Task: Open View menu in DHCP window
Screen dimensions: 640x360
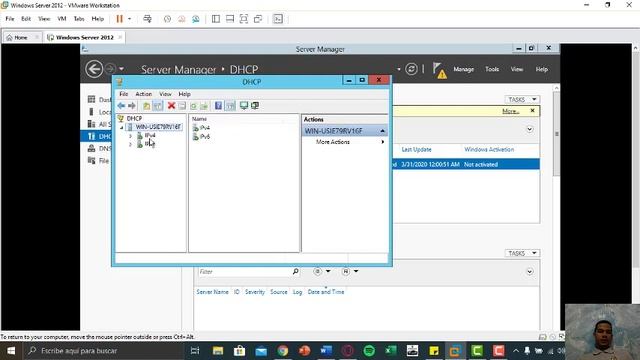Action: coord(165,94)
